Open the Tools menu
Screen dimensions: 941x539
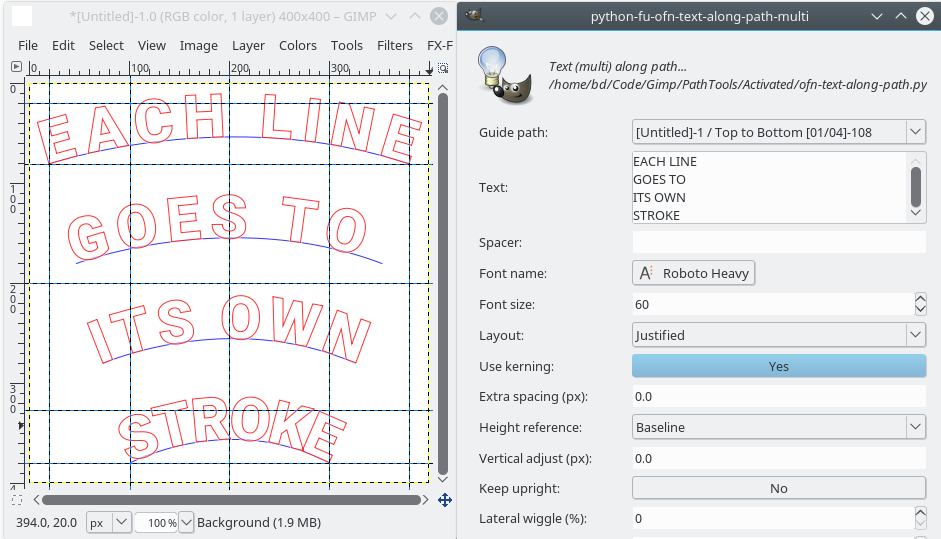pyautogui.click(x=347, y=46)
